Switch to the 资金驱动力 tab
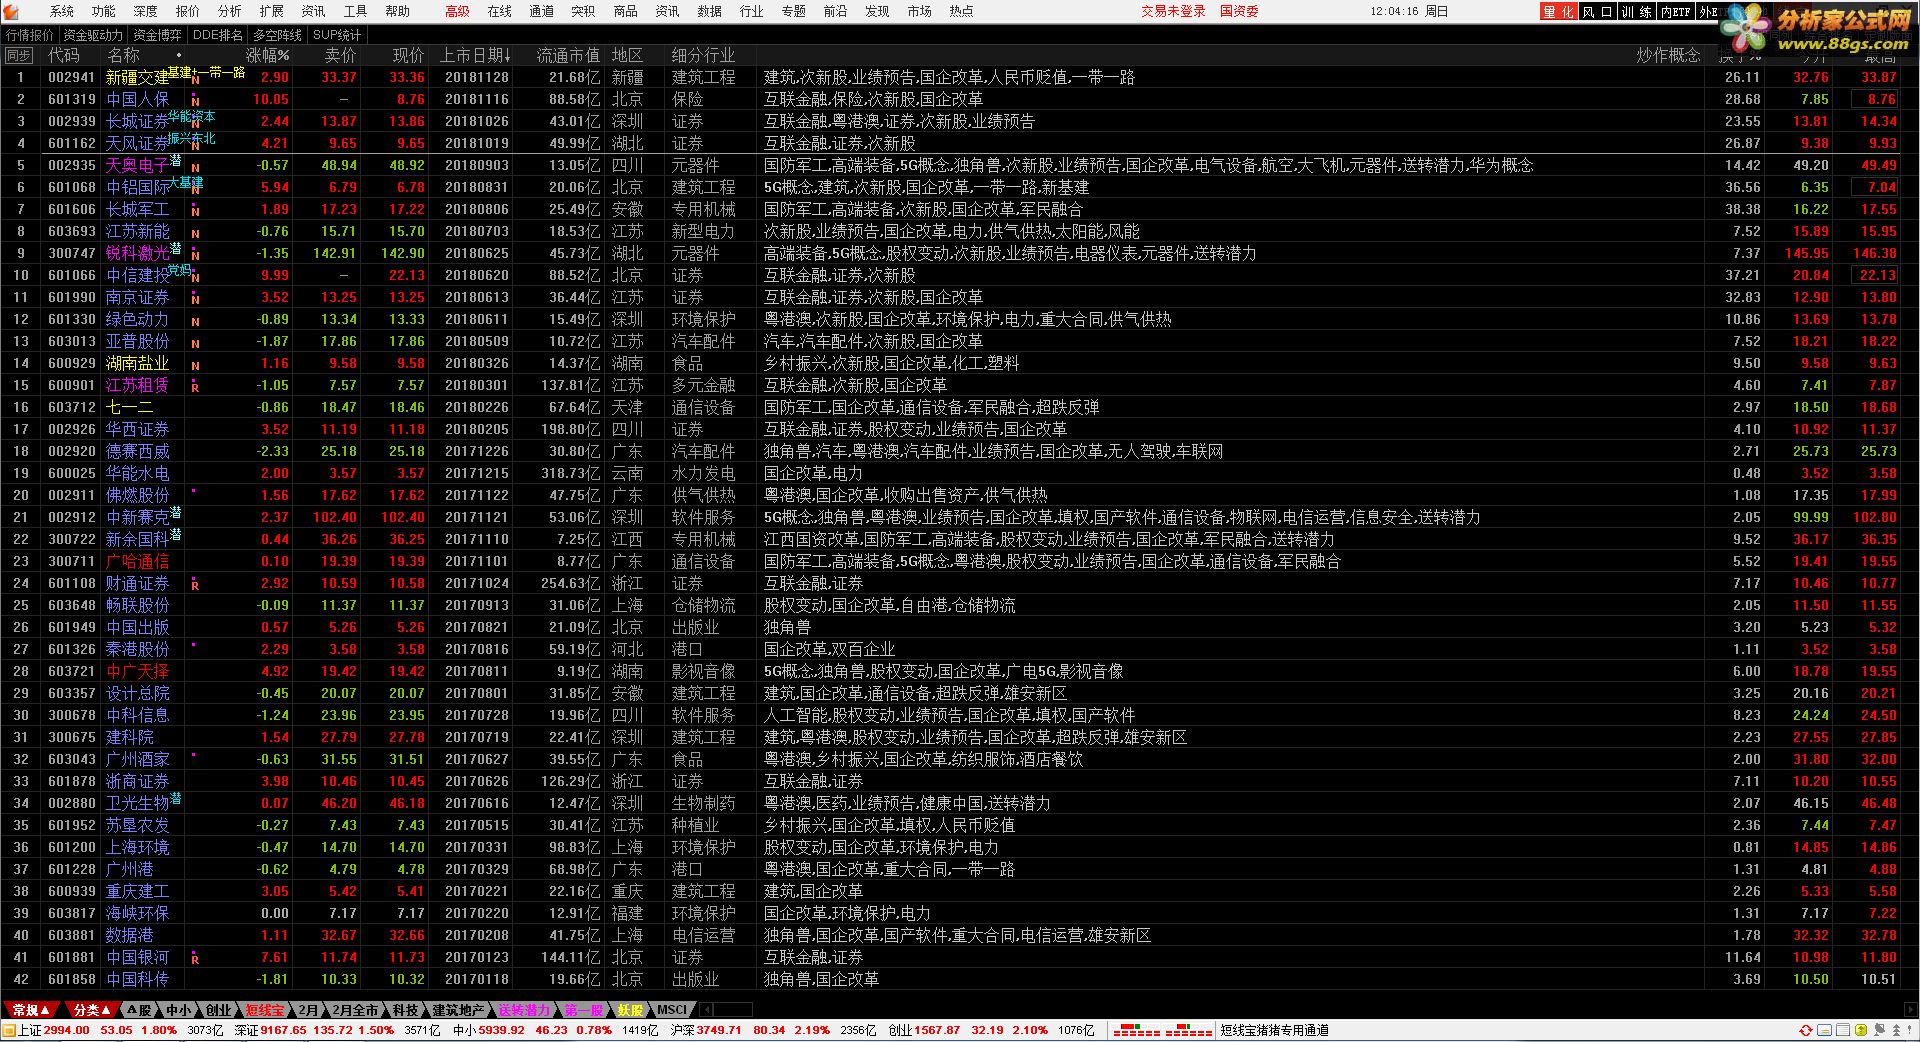The height and width of the screenshot is (1042, 1920). [x=92, y=35]
